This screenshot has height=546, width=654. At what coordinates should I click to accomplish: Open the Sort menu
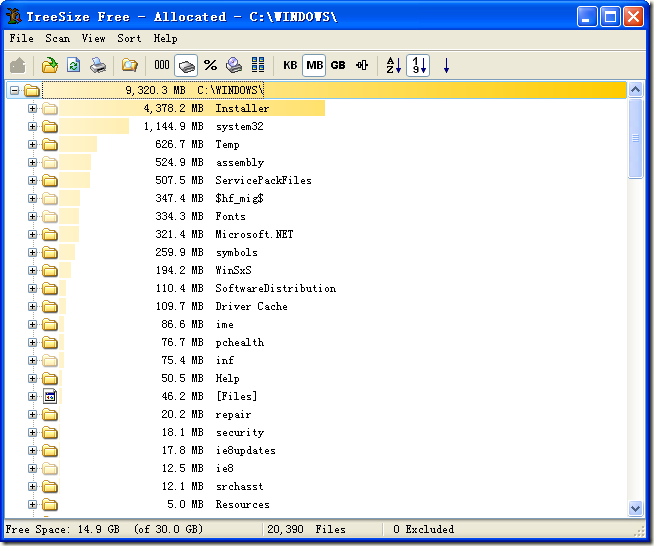129,38
